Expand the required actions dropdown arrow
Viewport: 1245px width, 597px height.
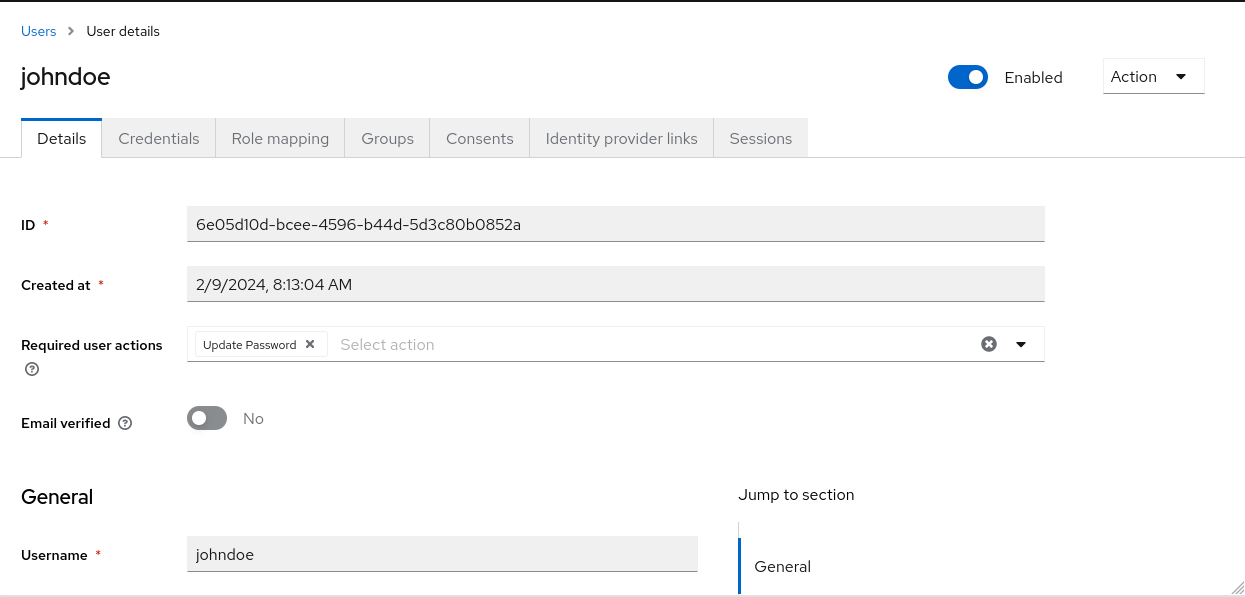pos(1021,344)
